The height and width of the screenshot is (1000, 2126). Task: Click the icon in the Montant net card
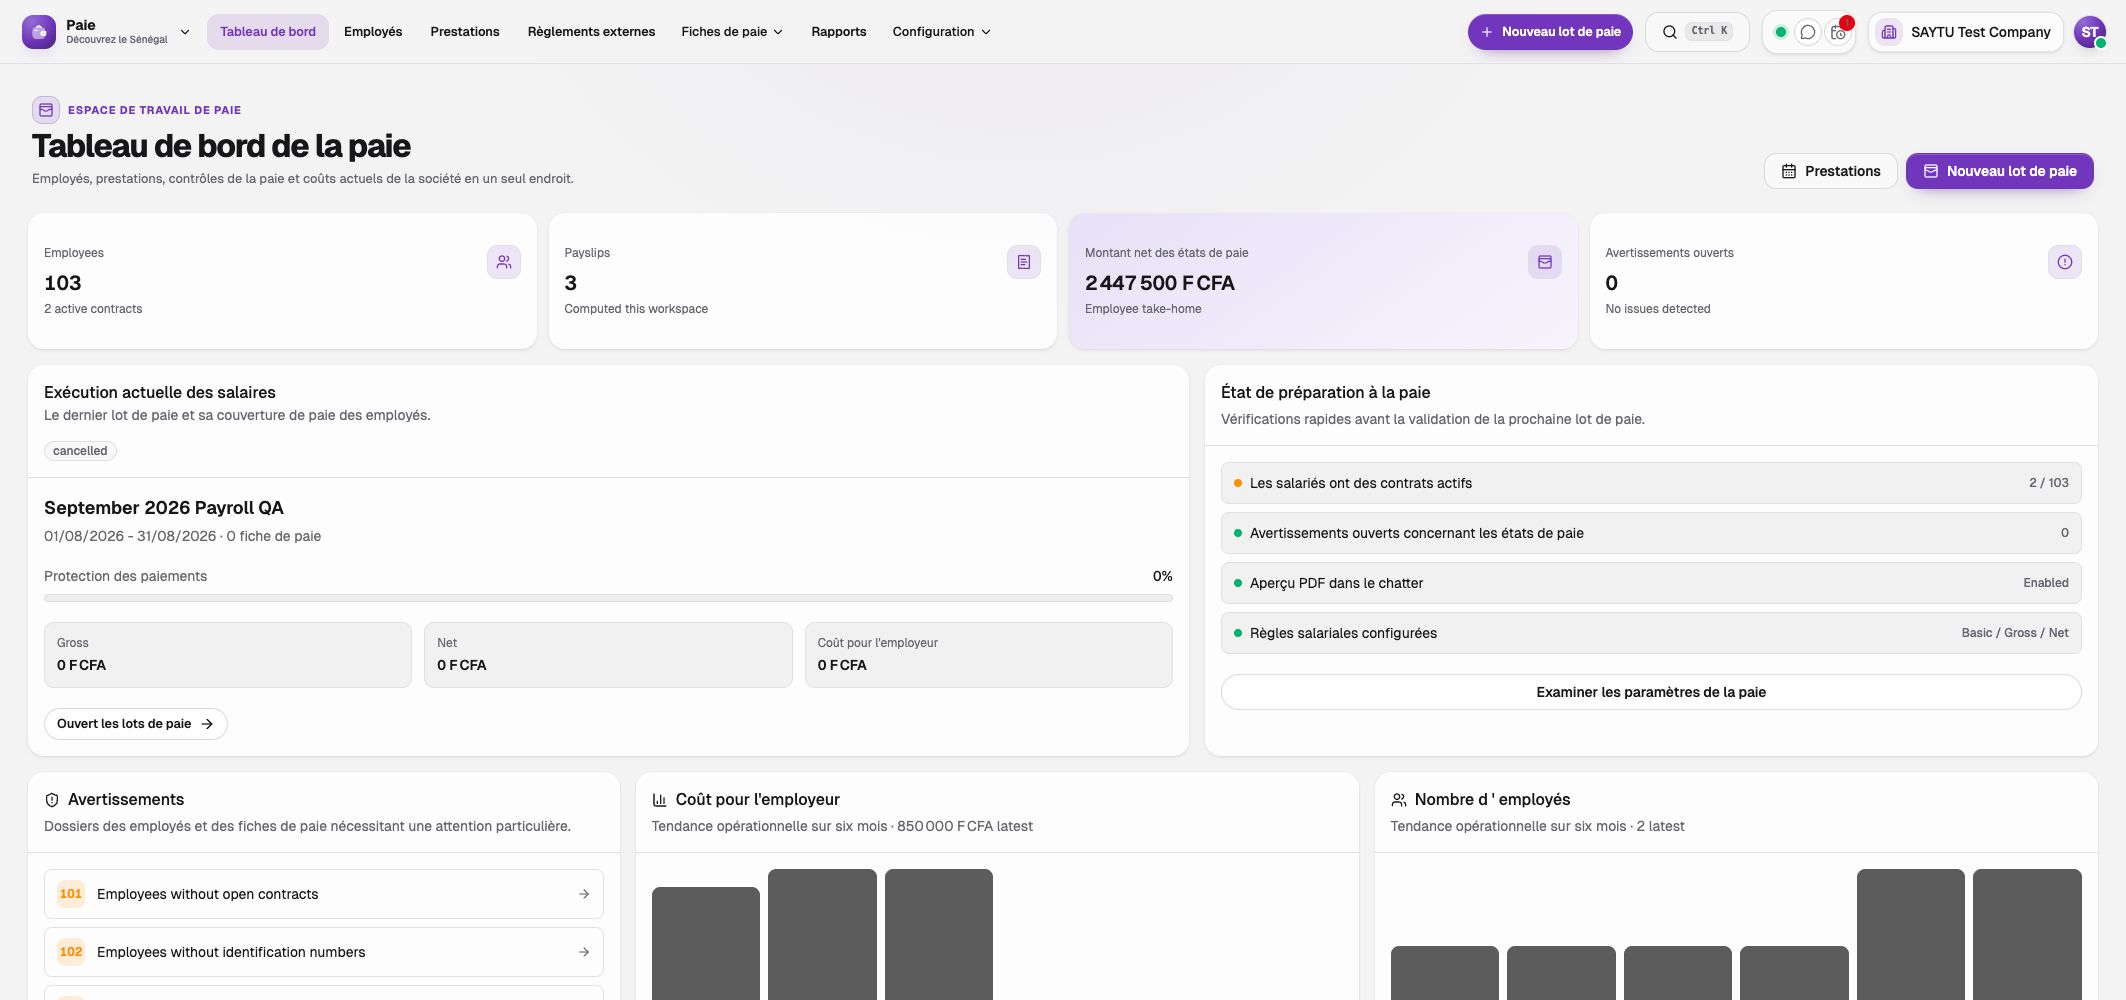pyautogui.click(x=1545, y=262)
